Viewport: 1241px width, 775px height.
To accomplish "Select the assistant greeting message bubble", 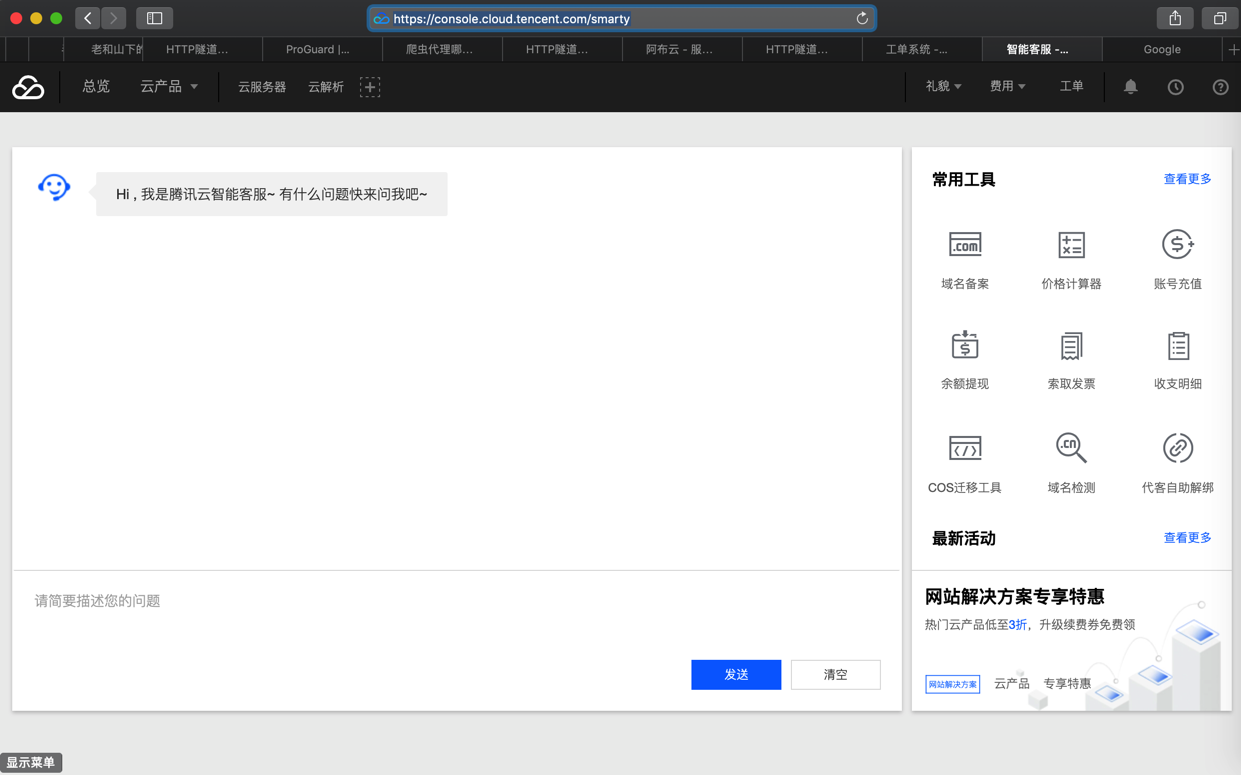I will tap(271, 194).
